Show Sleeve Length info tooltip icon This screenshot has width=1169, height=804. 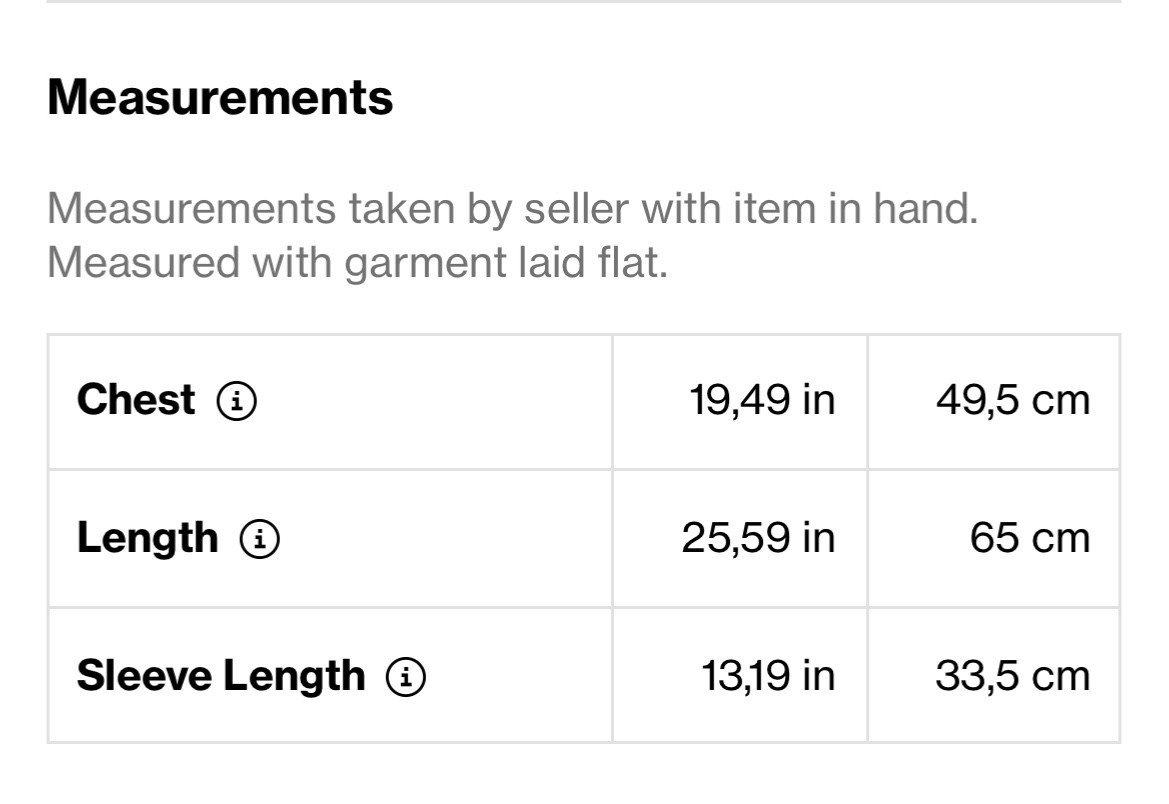point(406,677)
